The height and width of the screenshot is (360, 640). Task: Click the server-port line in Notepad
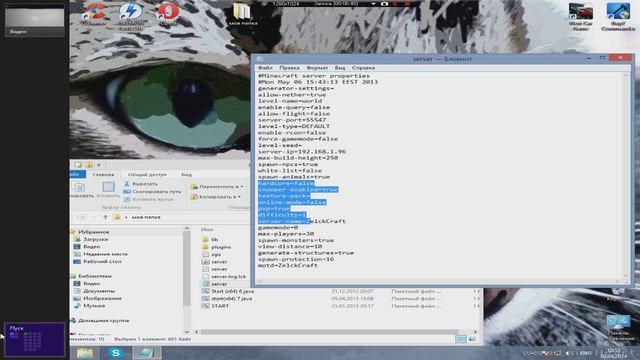click(x=292, y=120)
